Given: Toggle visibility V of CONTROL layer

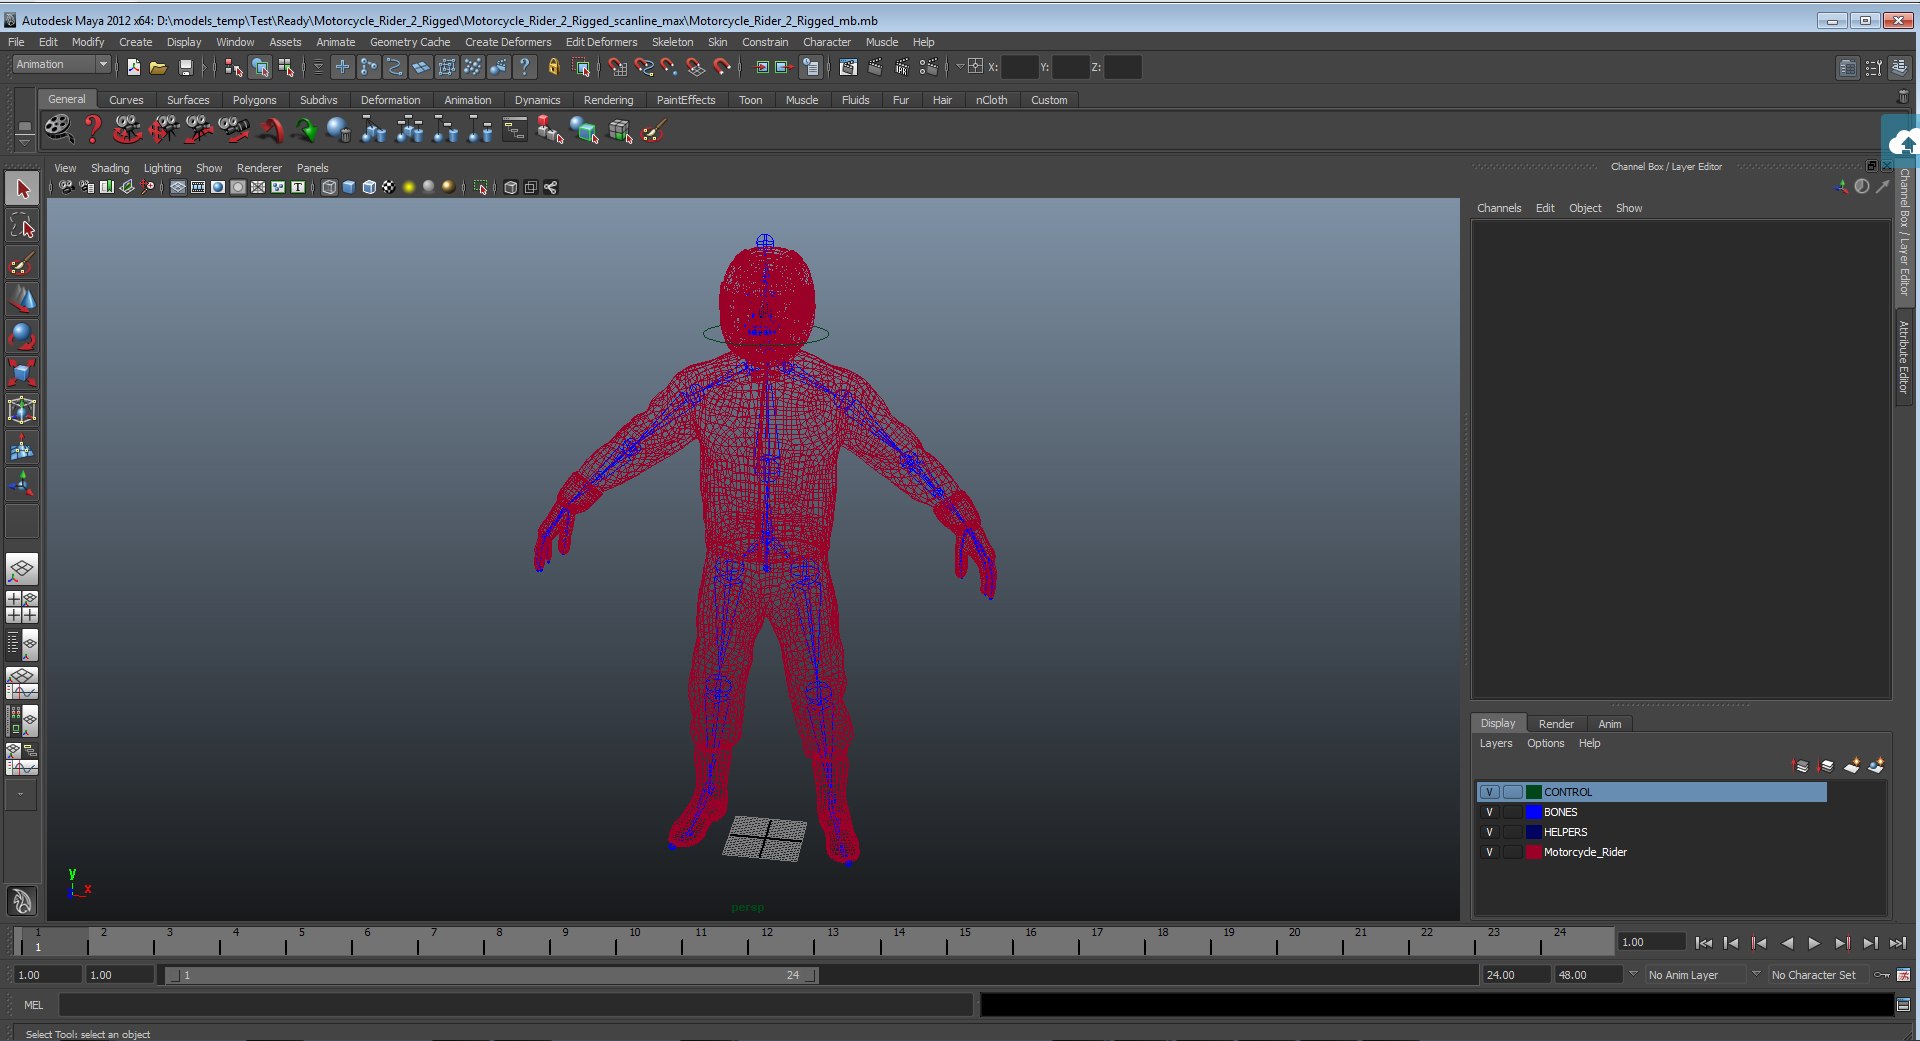Looking at the screenshot, I should point(1489,792).
